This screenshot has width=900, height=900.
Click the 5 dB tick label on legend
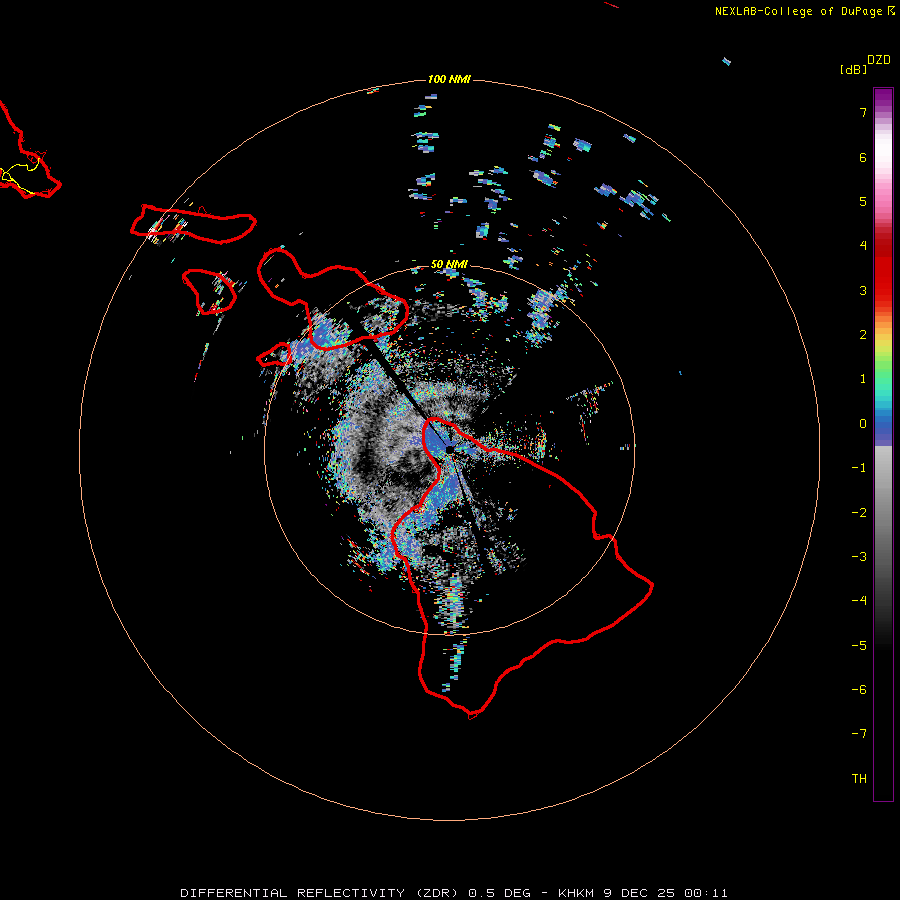pos(863,201)
